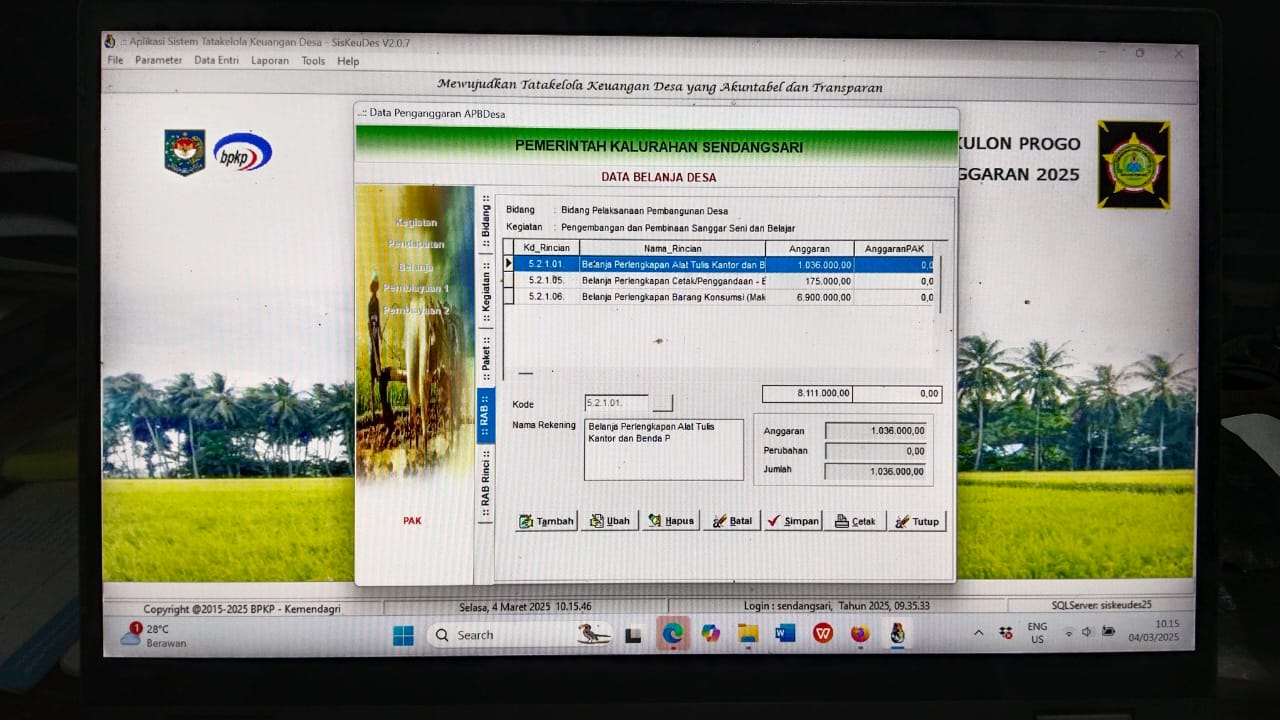Click Belanja Perlengkapan Cetak/Penggandaan cell
Viewport: 1280px width, 720px height.
pyautogui.click(x=672, y=281)
